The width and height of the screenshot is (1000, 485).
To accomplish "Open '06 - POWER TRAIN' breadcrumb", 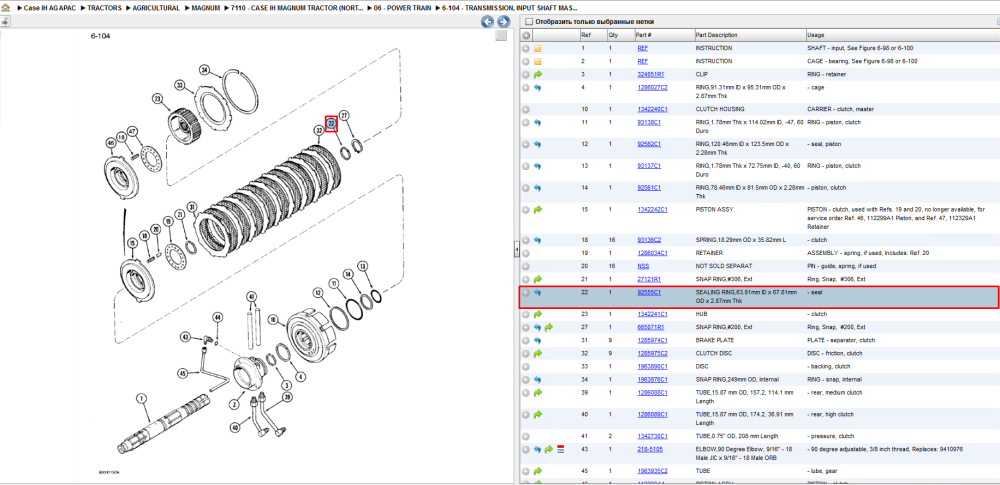I will [403, 8].
